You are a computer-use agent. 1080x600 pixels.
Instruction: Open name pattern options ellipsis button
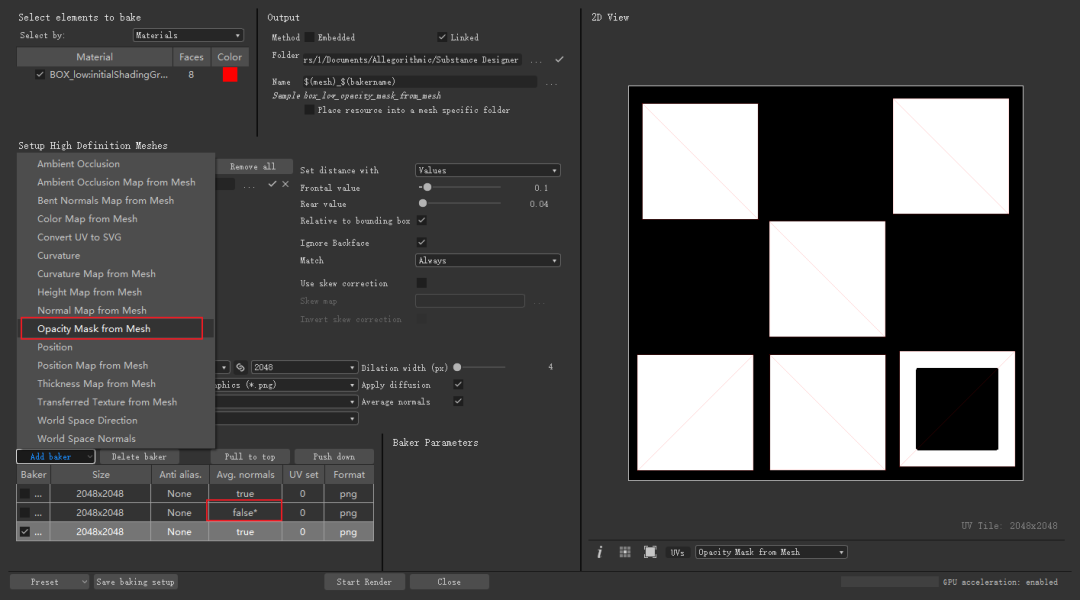point(551,83)
